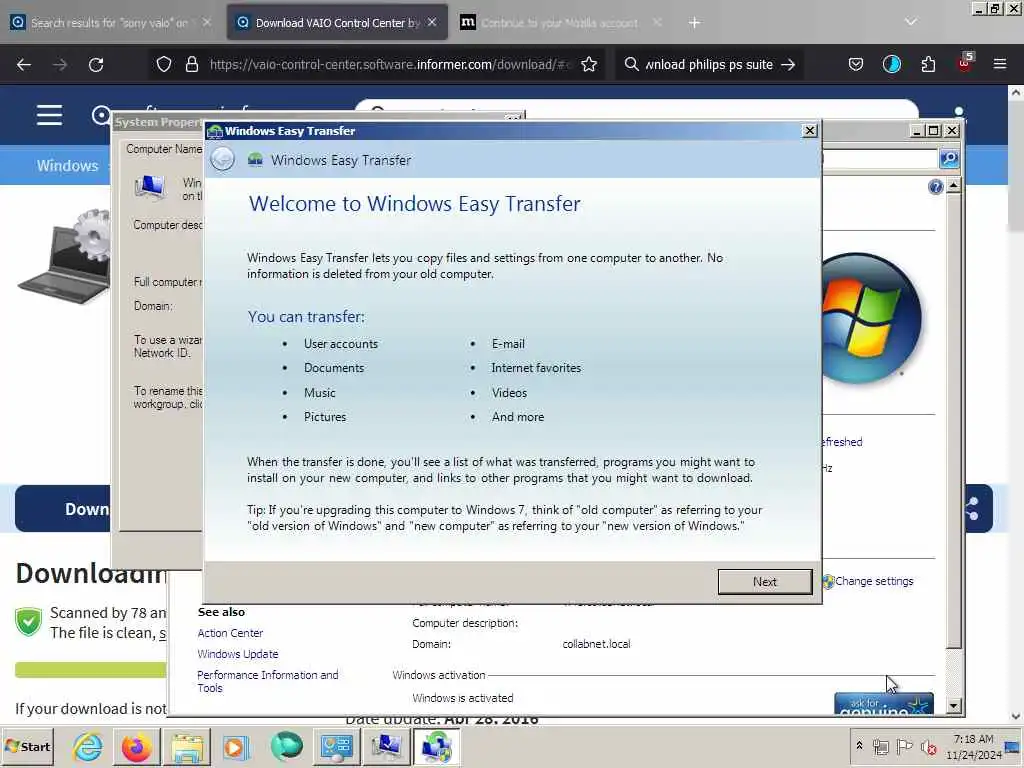Click the muted volume tray icon

coord(928,746)
